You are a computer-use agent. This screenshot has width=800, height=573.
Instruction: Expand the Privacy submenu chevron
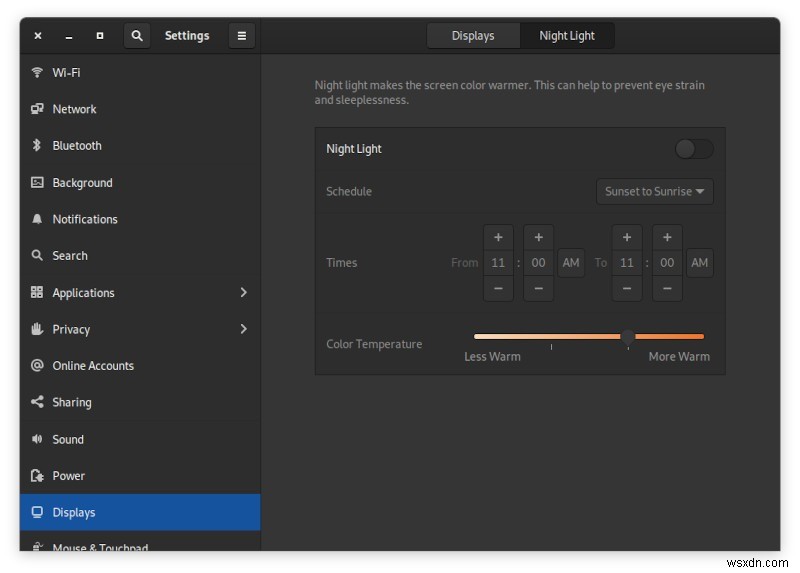243,329
